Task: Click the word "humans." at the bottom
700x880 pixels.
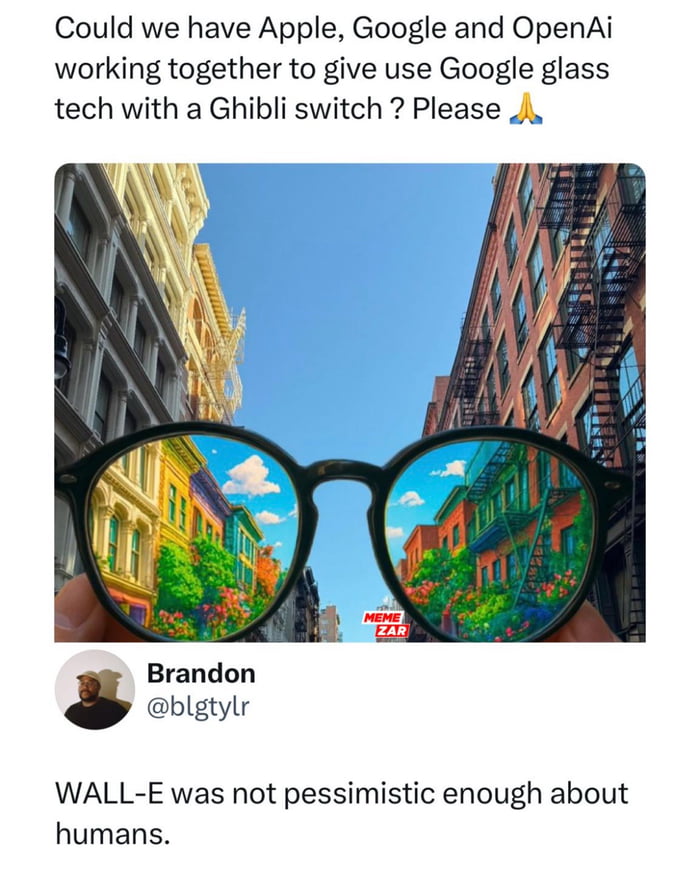Action: (x=112, y=833)
